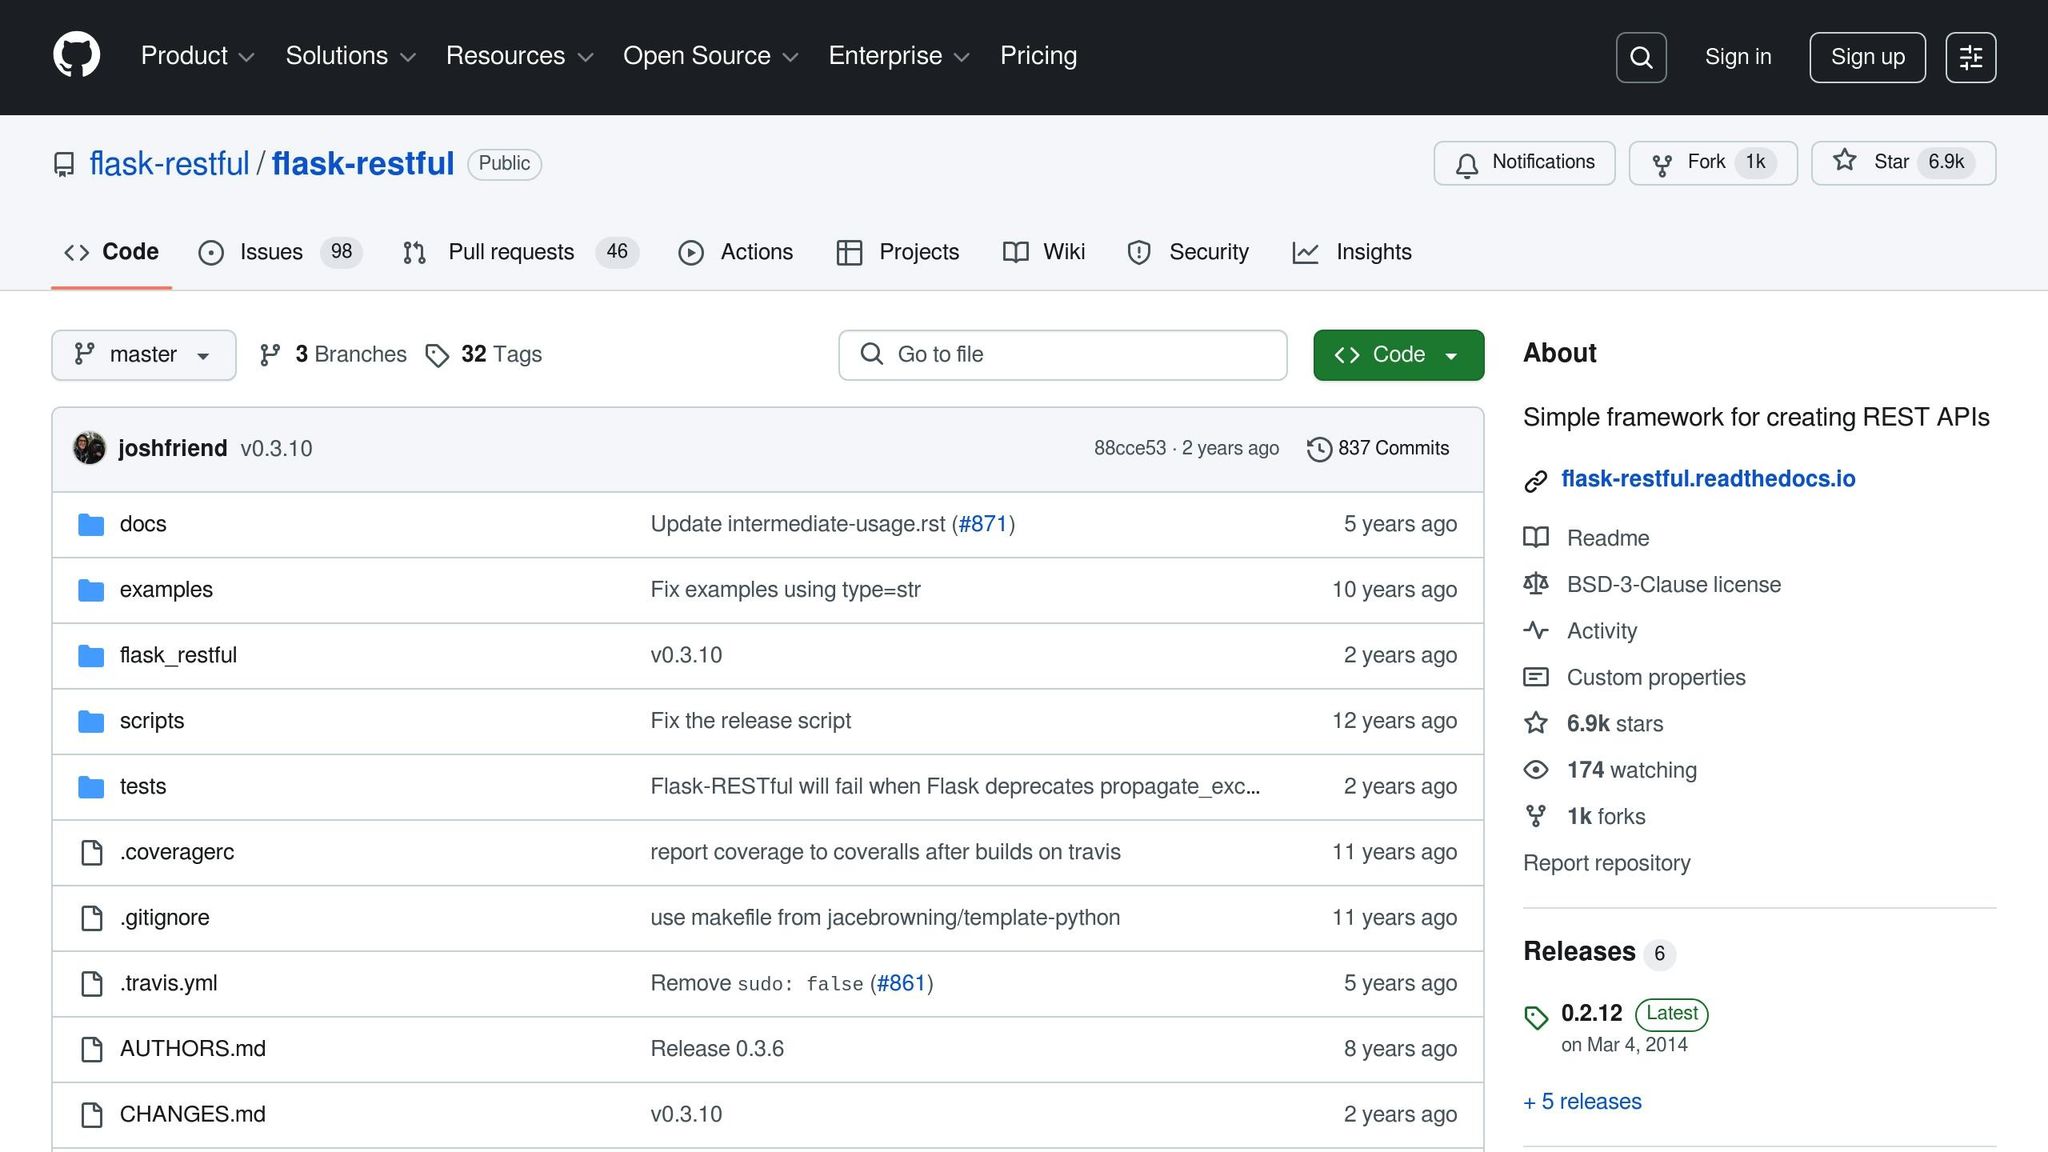This screenshot has height=1152, width=2048.
Task: Click the Star icon
Action: tap(1845, 161)
